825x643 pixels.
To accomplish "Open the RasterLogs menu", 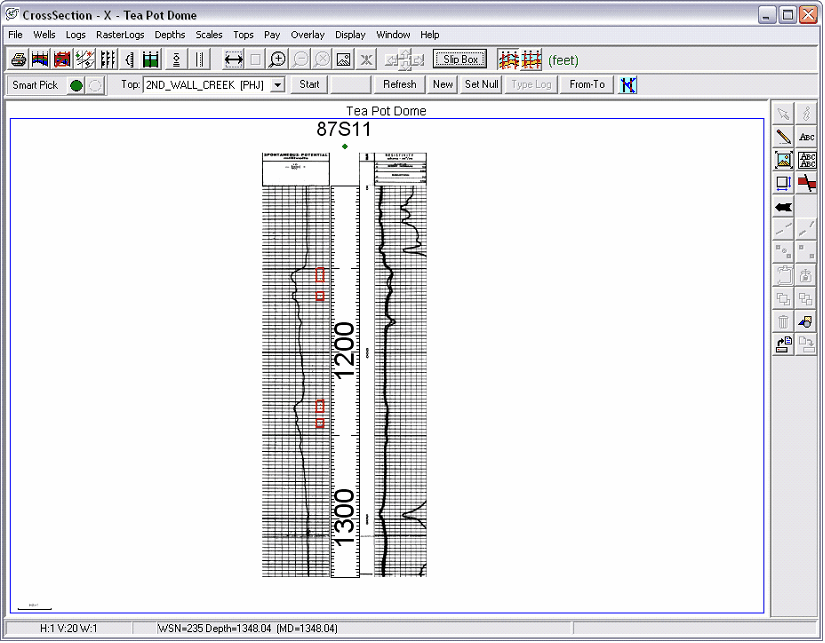I will click(x=120, y=35).
